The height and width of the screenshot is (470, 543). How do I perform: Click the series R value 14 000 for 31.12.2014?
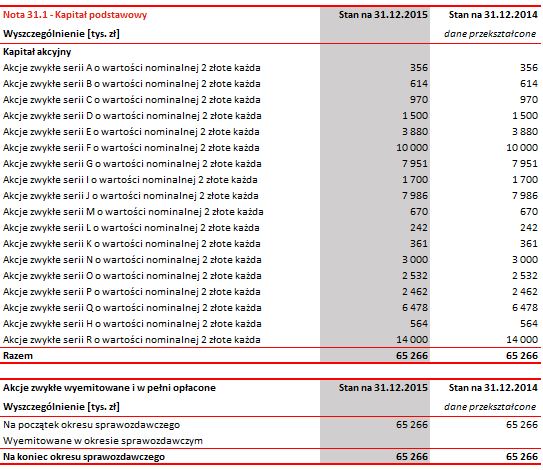[x=522, y=339]
